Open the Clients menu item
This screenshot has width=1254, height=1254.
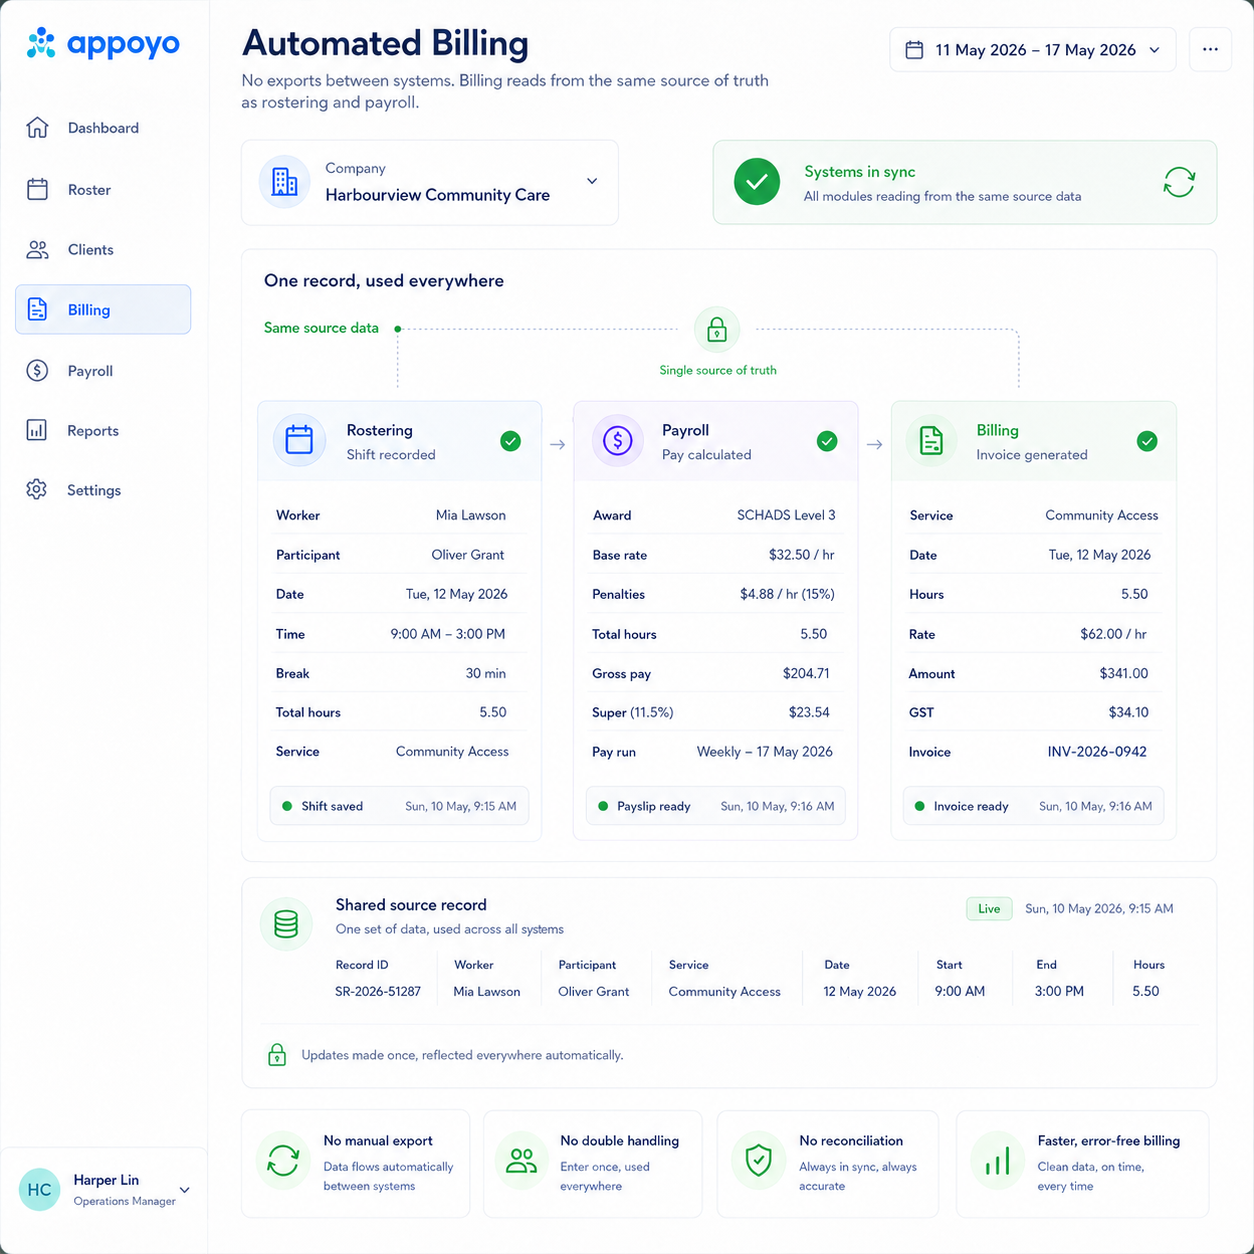pyautogui.click(x=103, y=250)
